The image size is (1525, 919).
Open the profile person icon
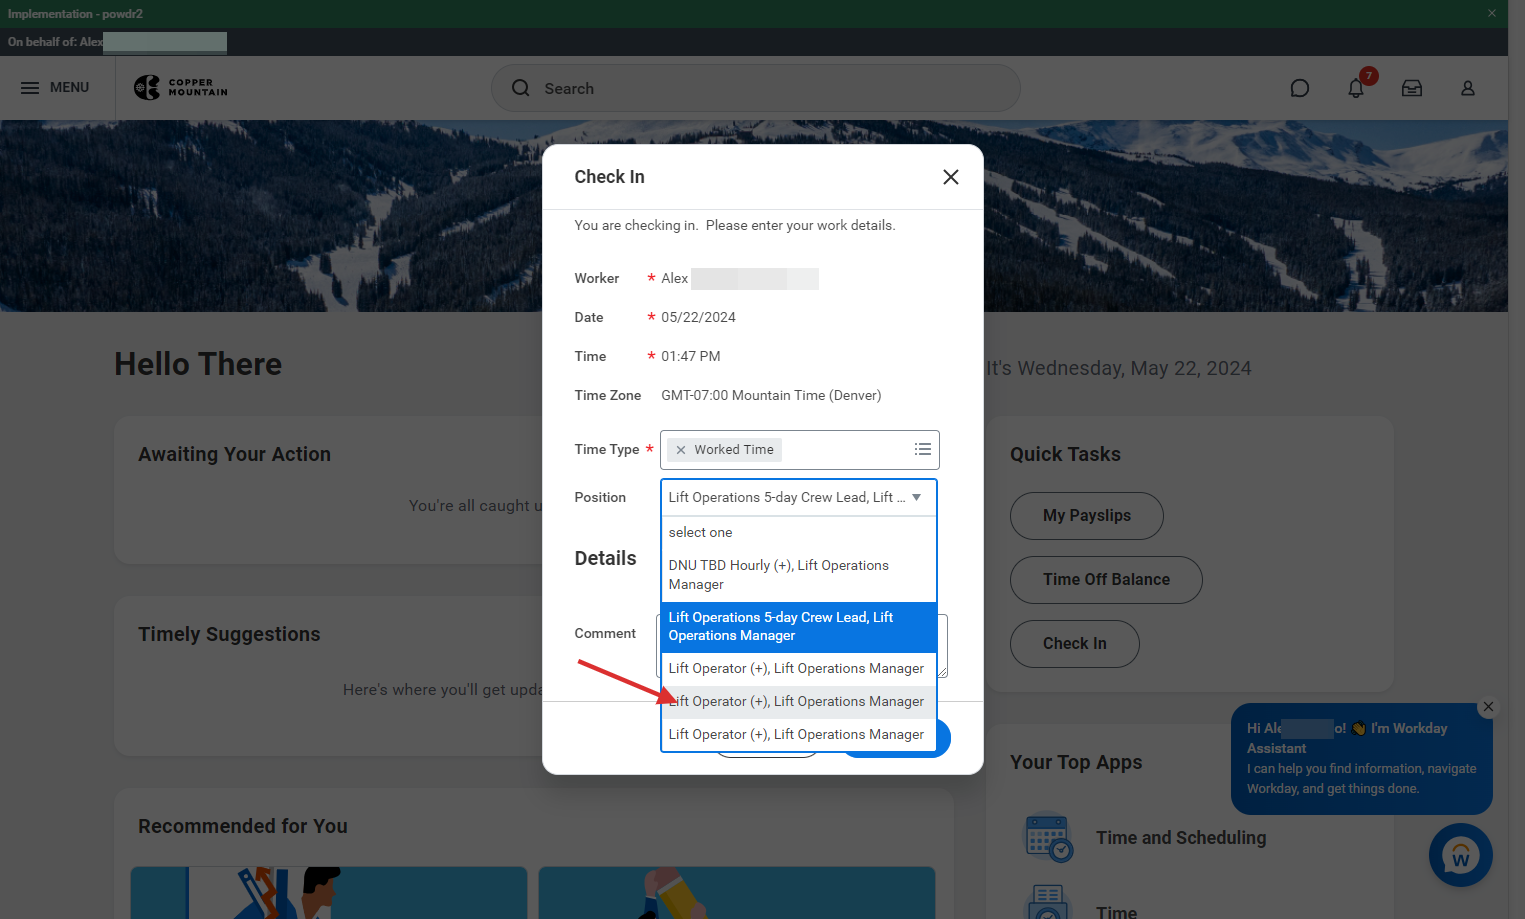pyautogui.click(x=1468, y=88)
